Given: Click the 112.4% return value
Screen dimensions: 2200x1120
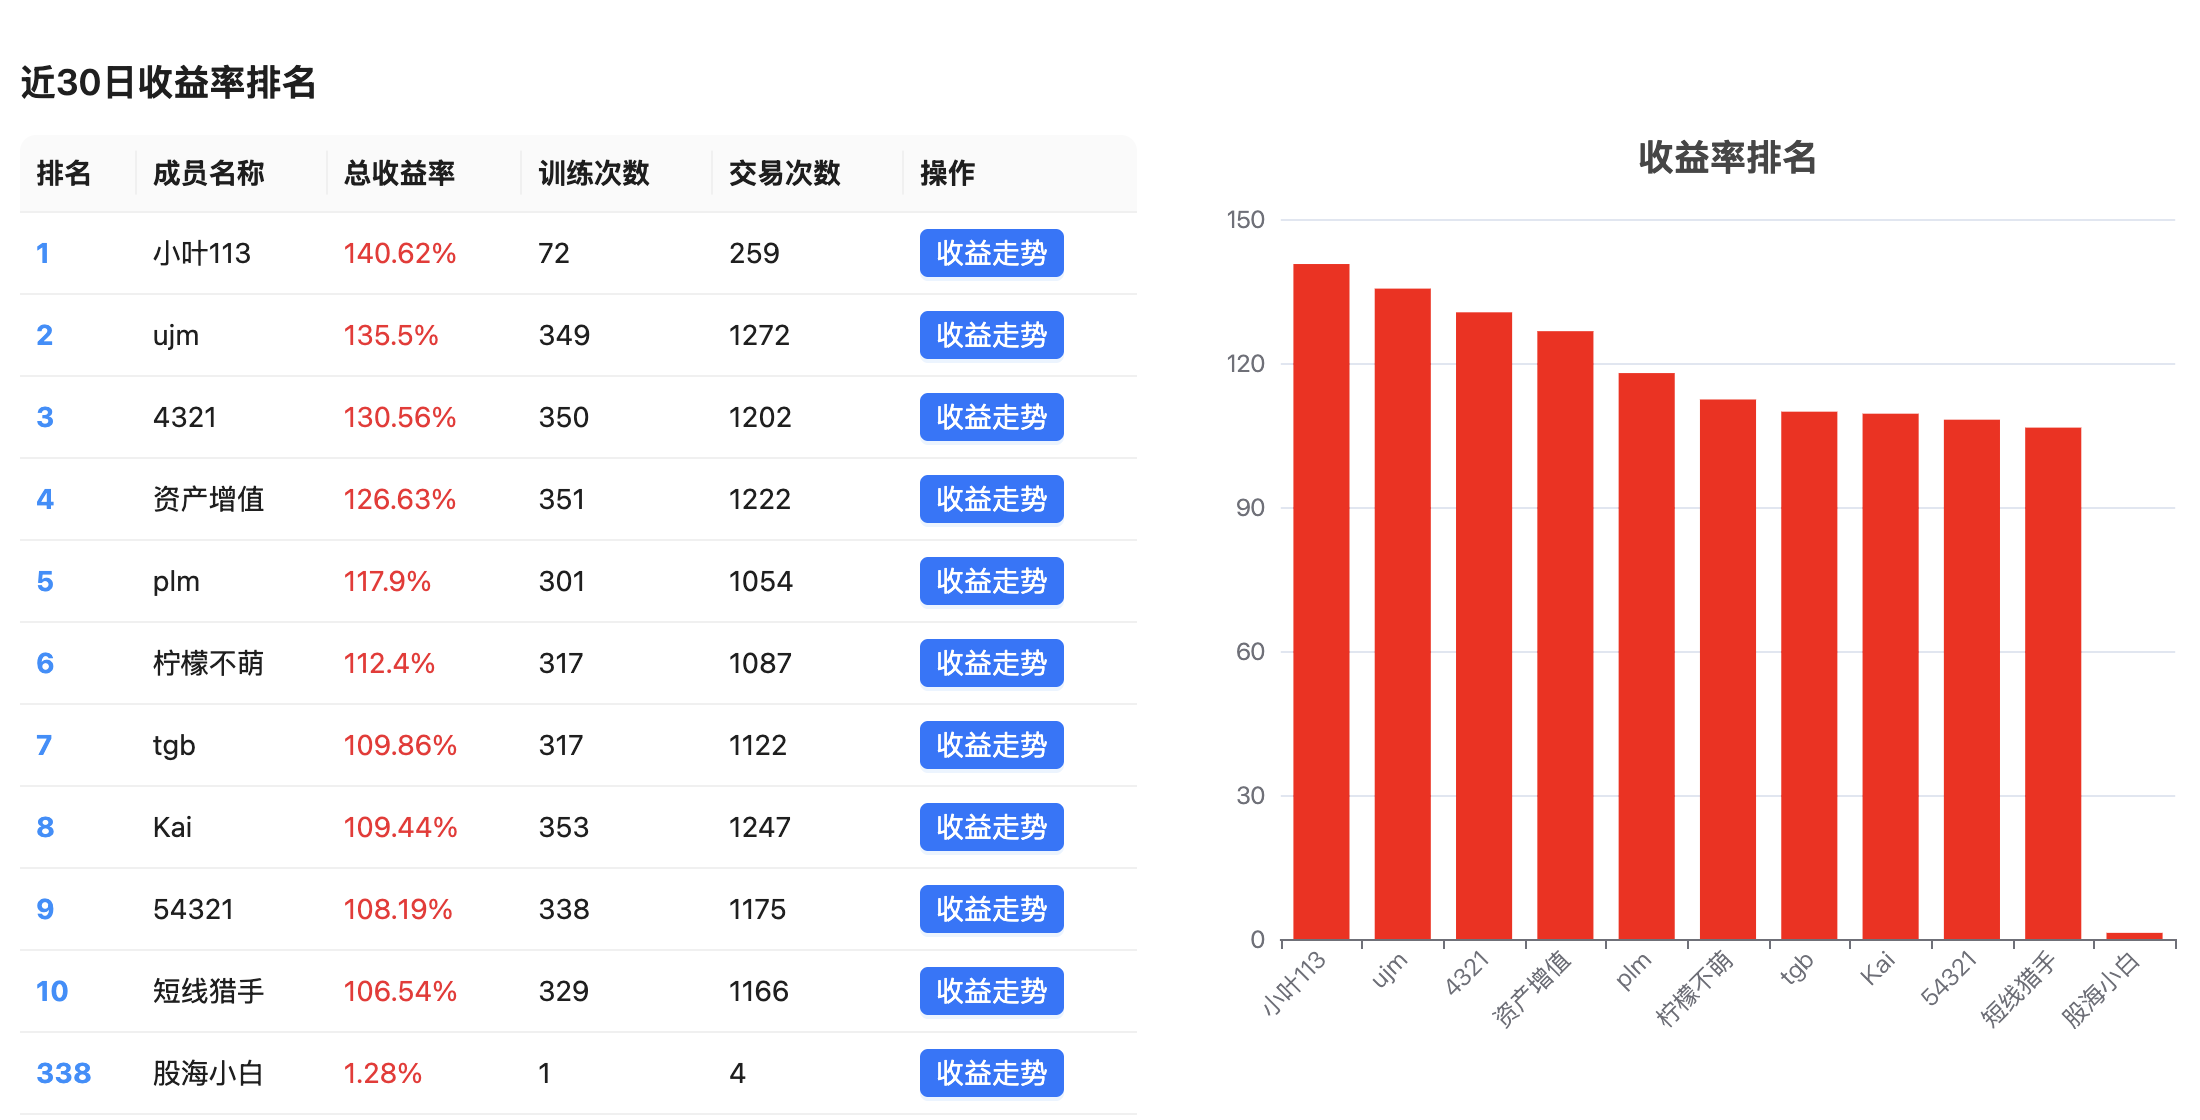Looking at the screenshot, I should (x=389, y=663).
